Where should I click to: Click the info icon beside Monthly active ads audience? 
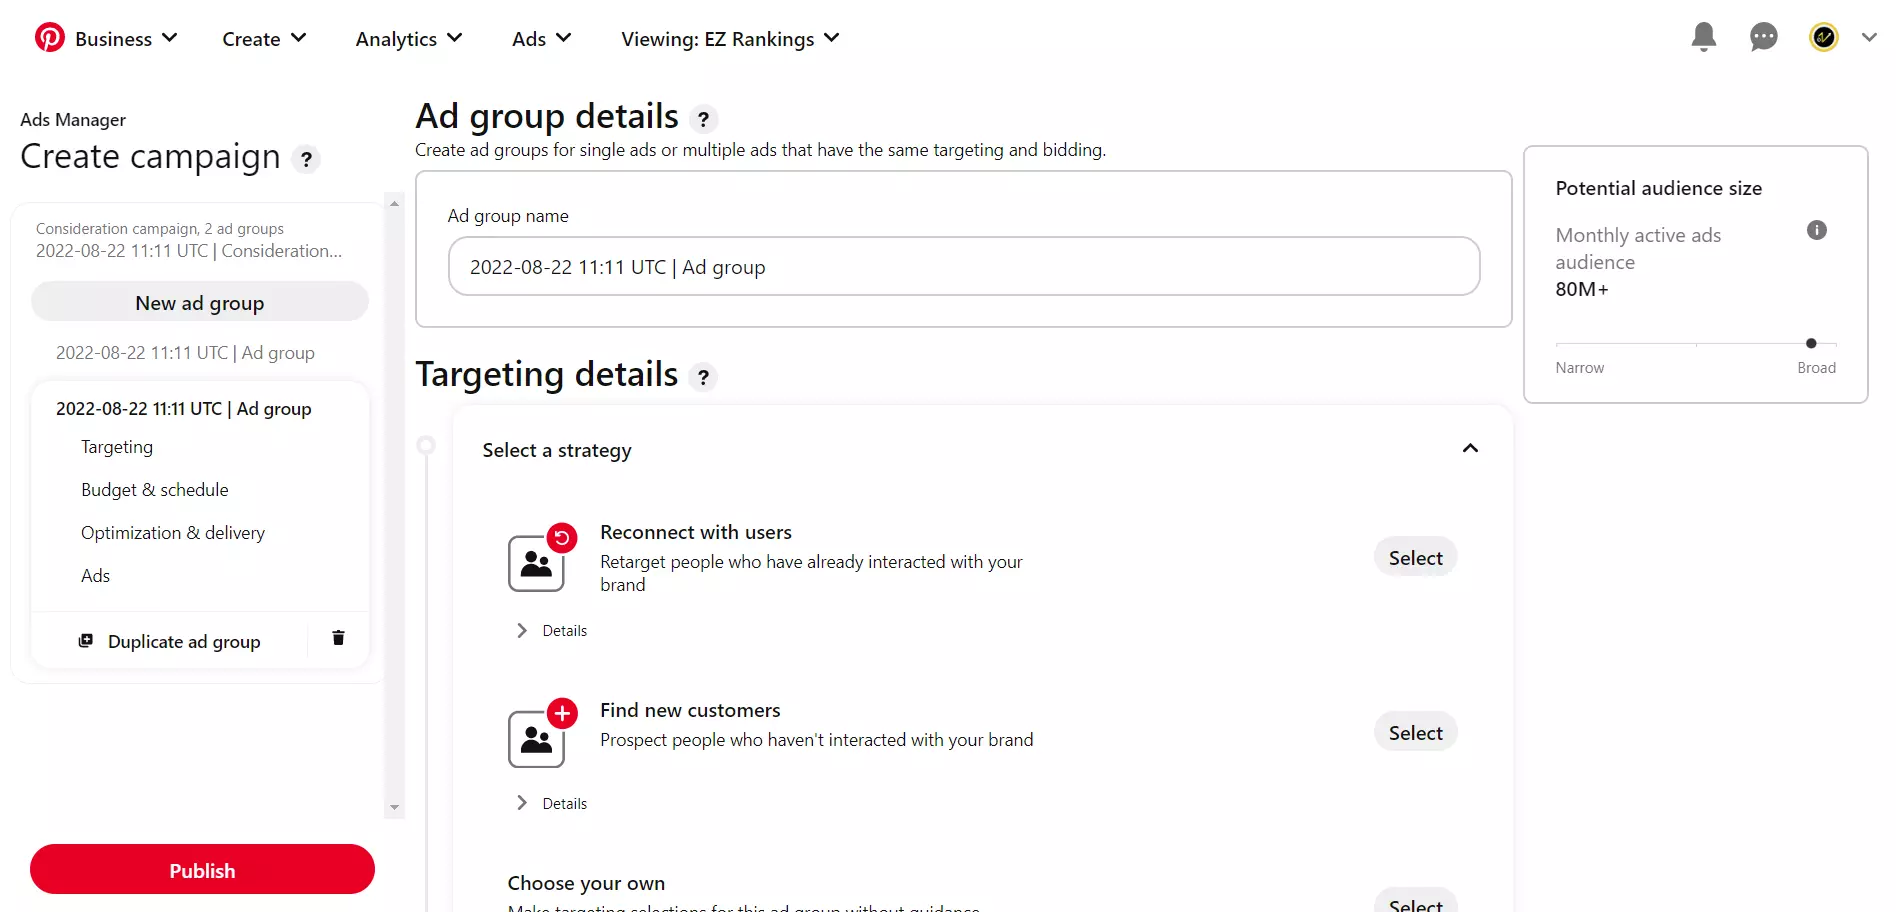click(1817, 230)
